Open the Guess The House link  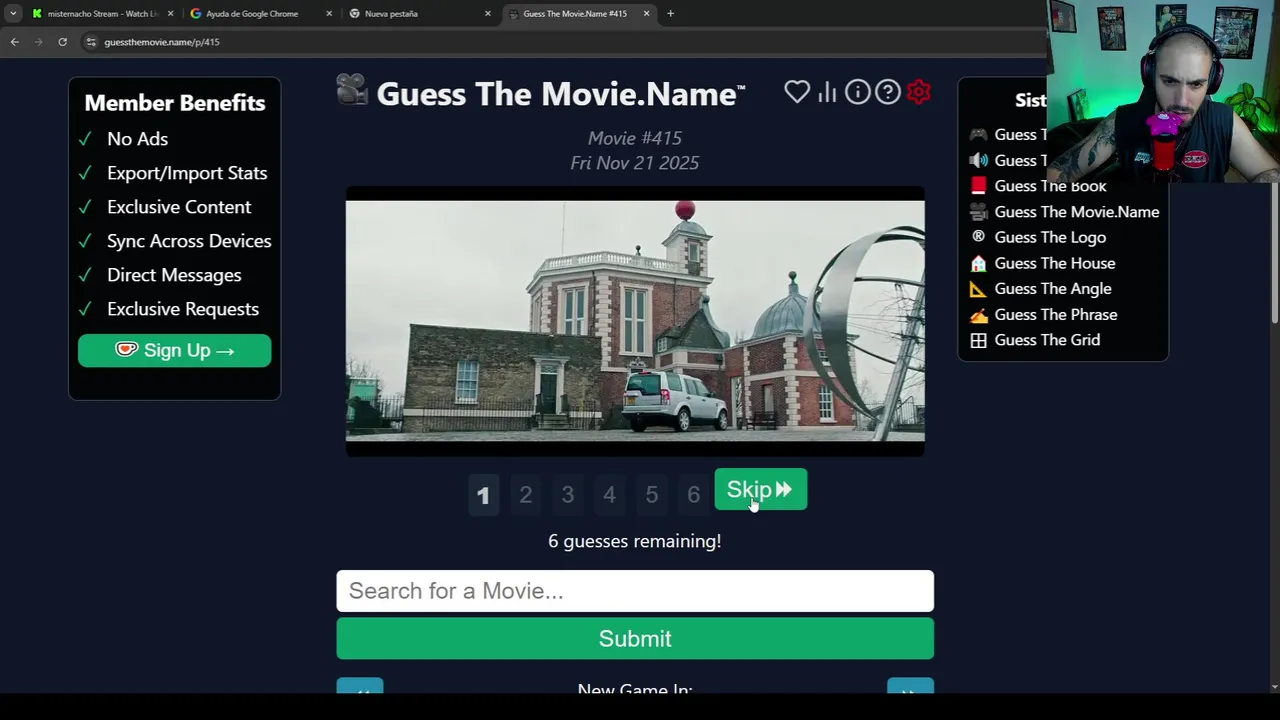[x=1055, y=263]
